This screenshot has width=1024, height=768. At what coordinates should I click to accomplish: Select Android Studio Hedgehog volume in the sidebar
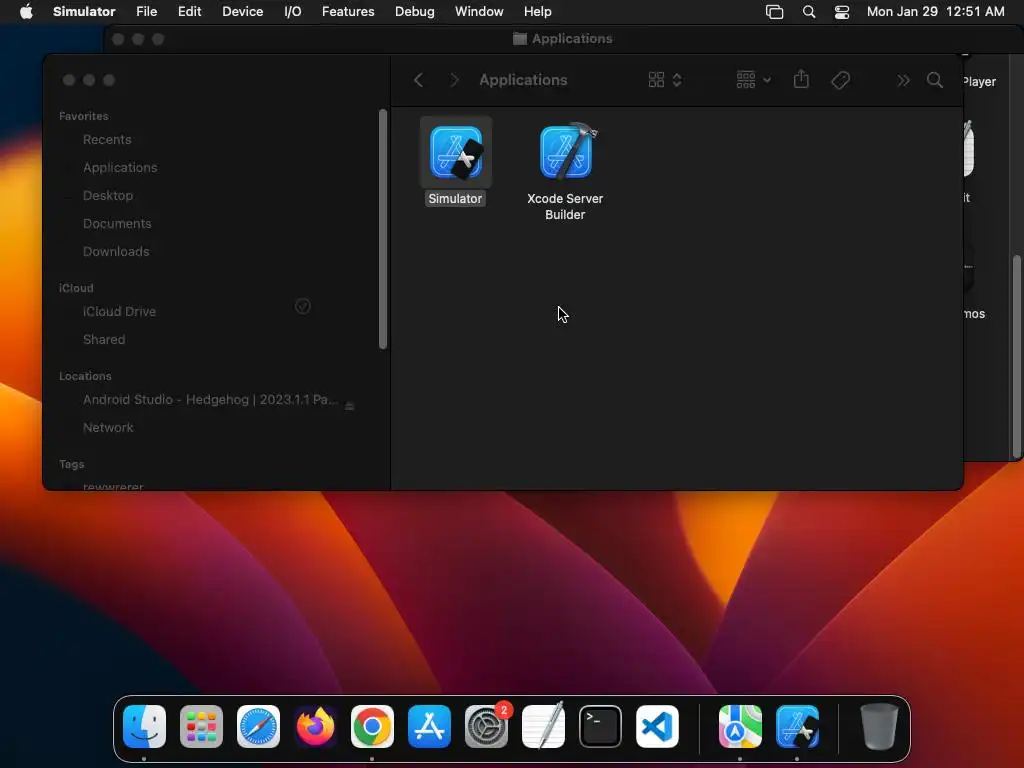[210, 400]
